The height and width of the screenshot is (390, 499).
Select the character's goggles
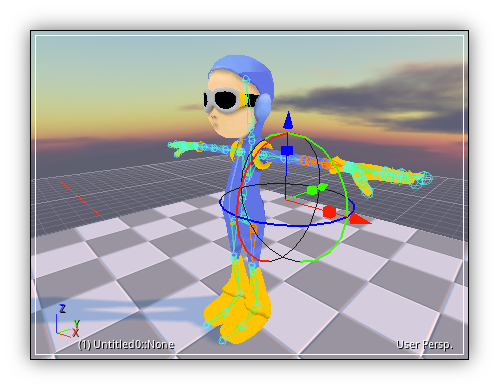pyautogui.click(x=230, y=99)
